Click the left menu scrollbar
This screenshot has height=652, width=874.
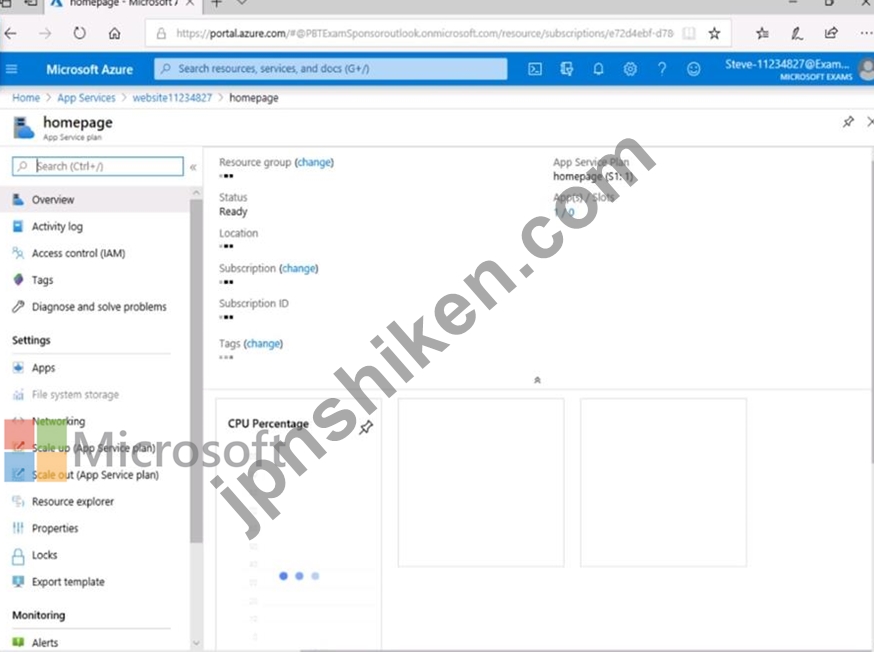[x=196, y=371]
